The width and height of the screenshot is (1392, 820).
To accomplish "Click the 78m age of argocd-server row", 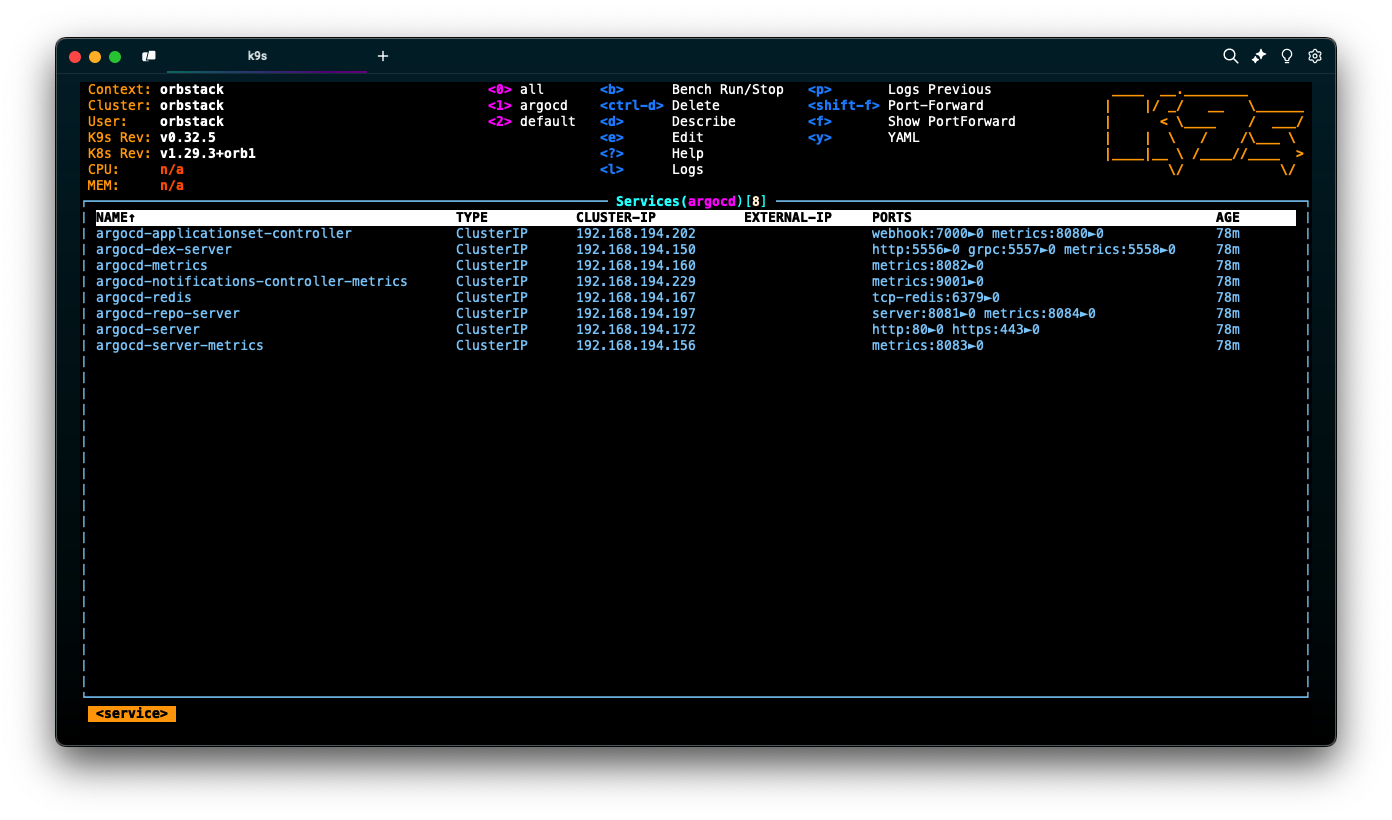I will tap(1228, 329).
